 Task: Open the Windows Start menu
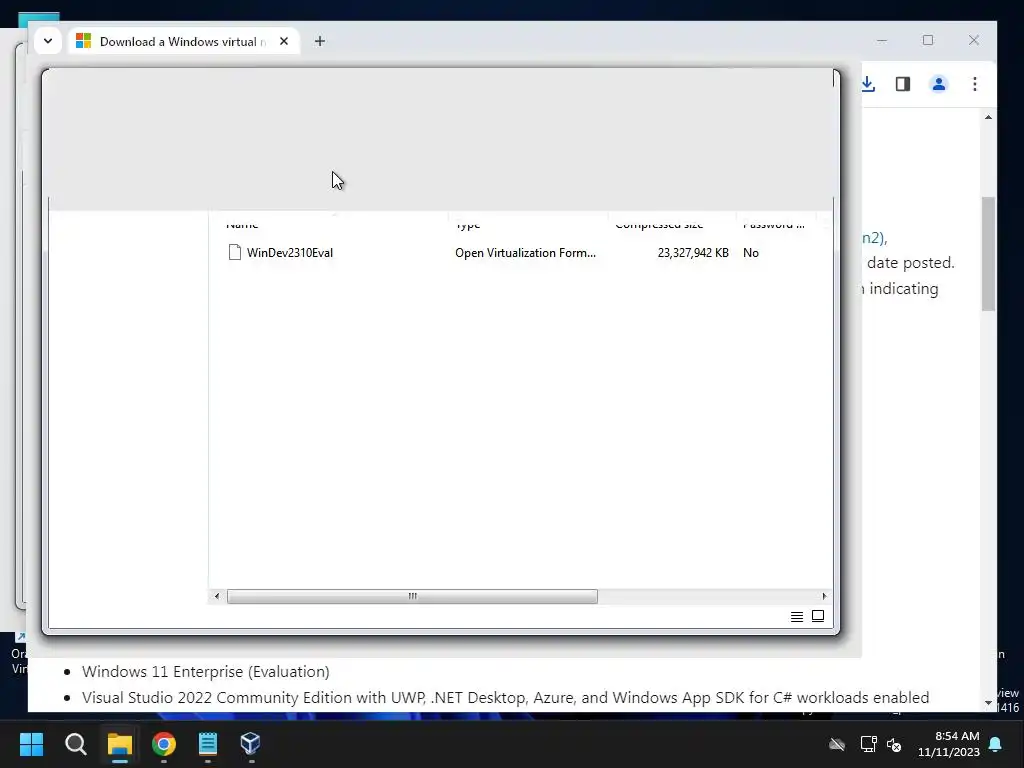point(31,743)
